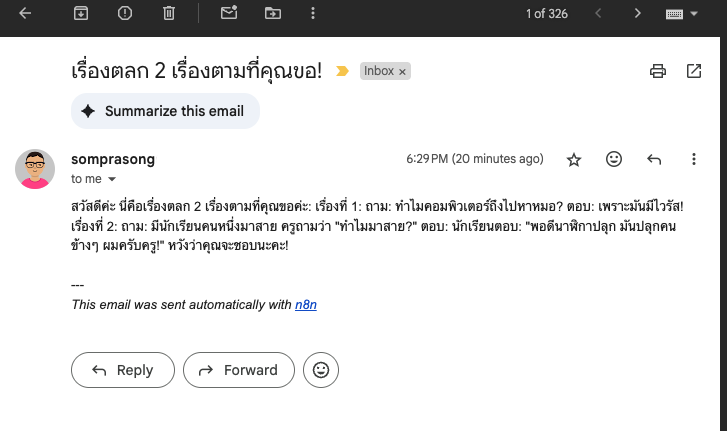Open the Move to folder icon

(x=273, y=13)
